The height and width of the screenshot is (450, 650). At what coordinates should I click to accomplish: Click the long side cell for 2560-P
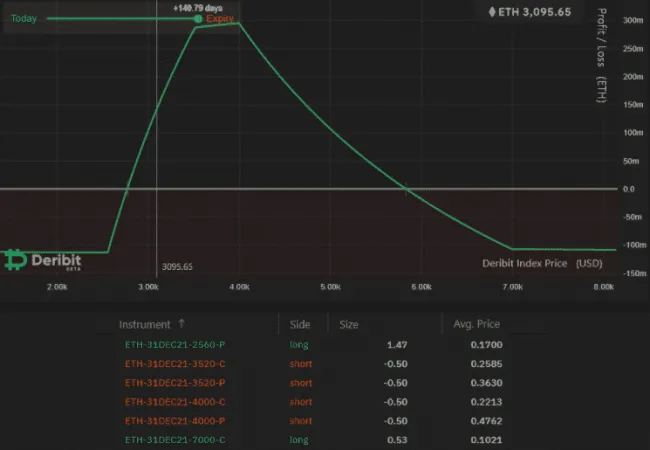[299, 345]
